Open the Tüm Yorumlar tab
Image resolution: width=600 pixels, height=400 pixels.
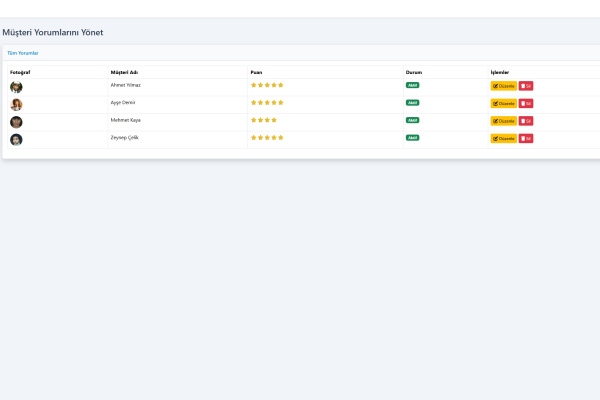click(23, 53)
